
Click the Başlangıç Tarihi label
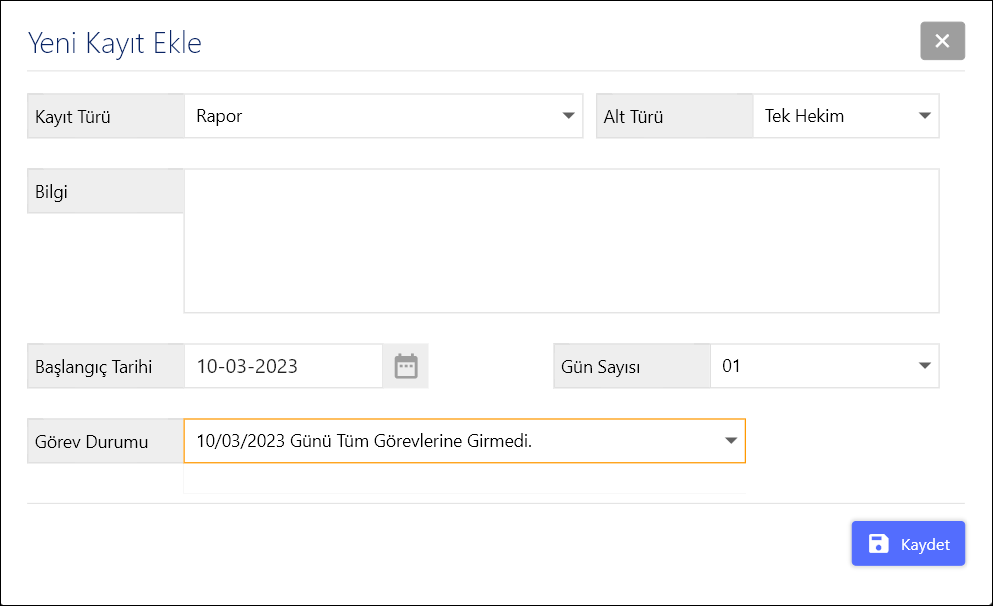[93, 367]
